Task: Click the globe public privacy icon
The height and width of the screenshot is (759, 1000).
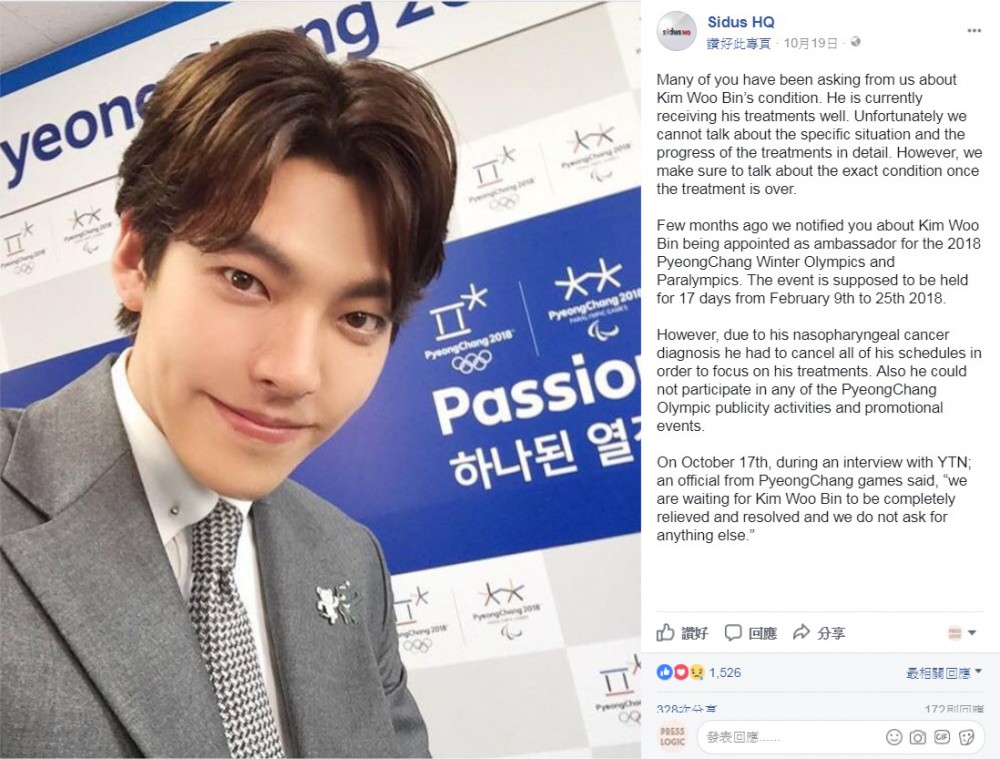Action: pyautogui.click(x=855, y=42)
